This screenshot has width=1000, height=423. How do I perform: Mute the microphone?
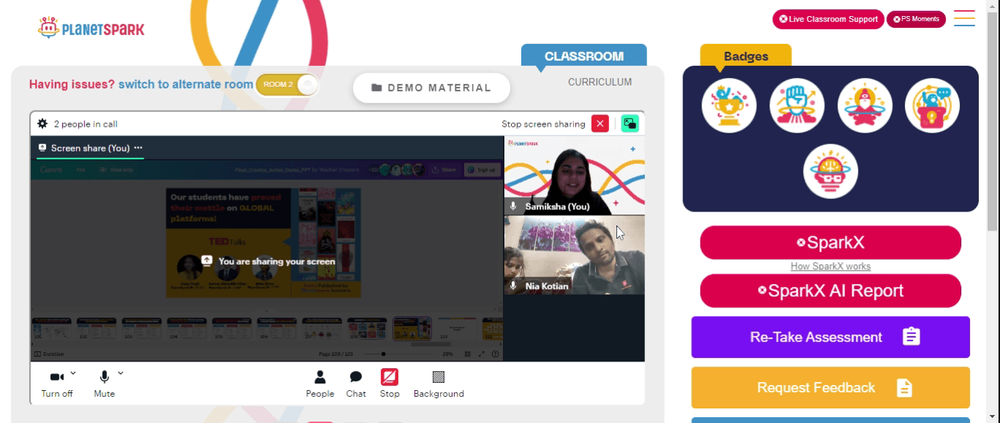104,383
